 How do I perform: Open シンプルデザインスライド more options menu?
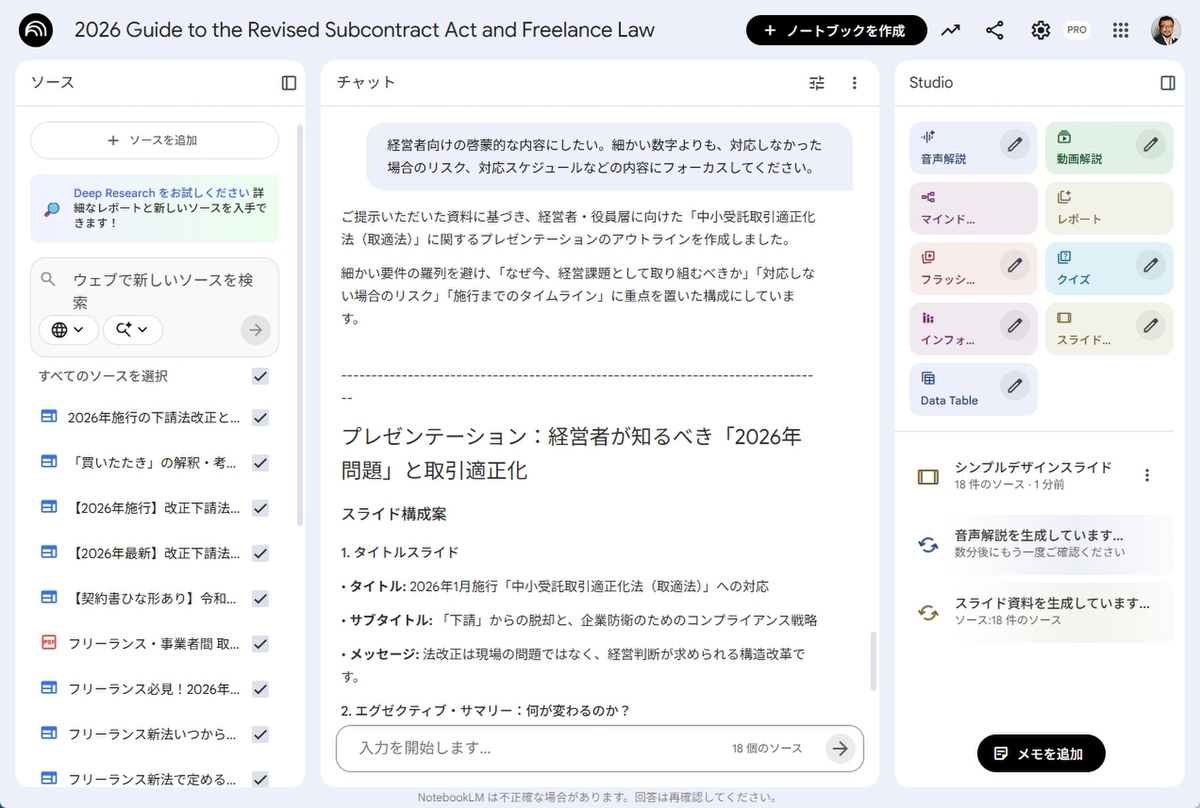(1147, 475)
